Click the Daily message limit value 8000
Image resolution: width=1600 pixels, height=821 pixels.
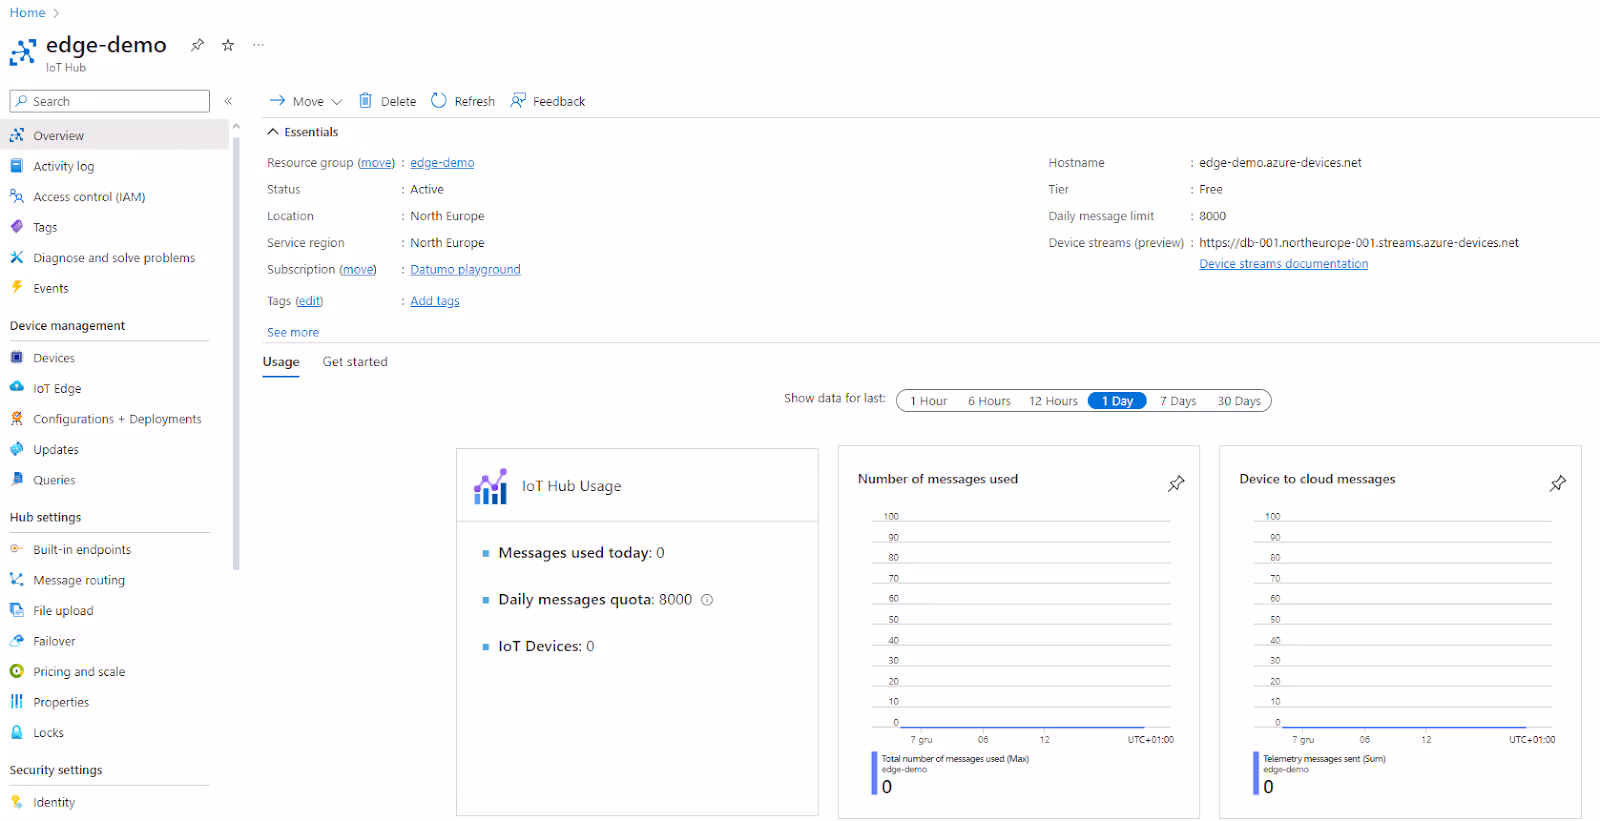1212,216
